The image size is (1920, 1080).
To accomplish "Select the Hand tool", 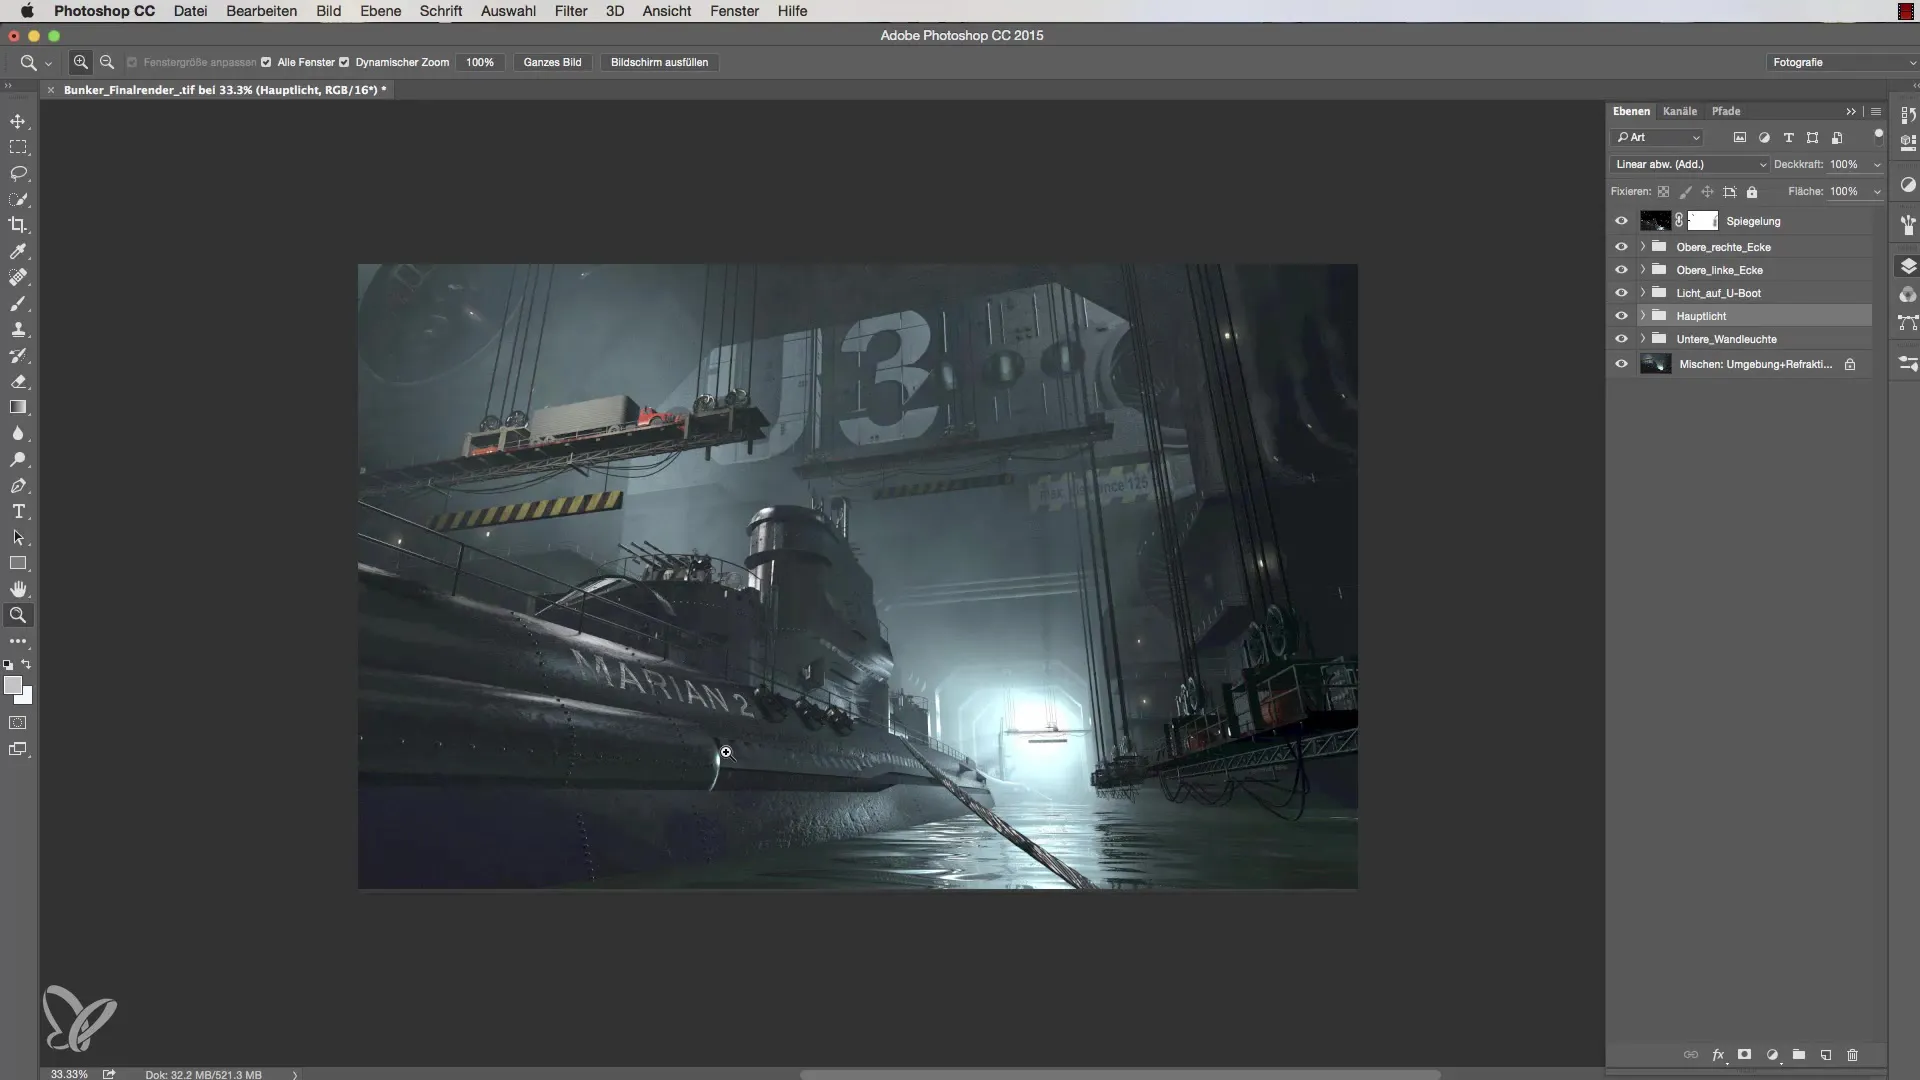I will 18,589.
